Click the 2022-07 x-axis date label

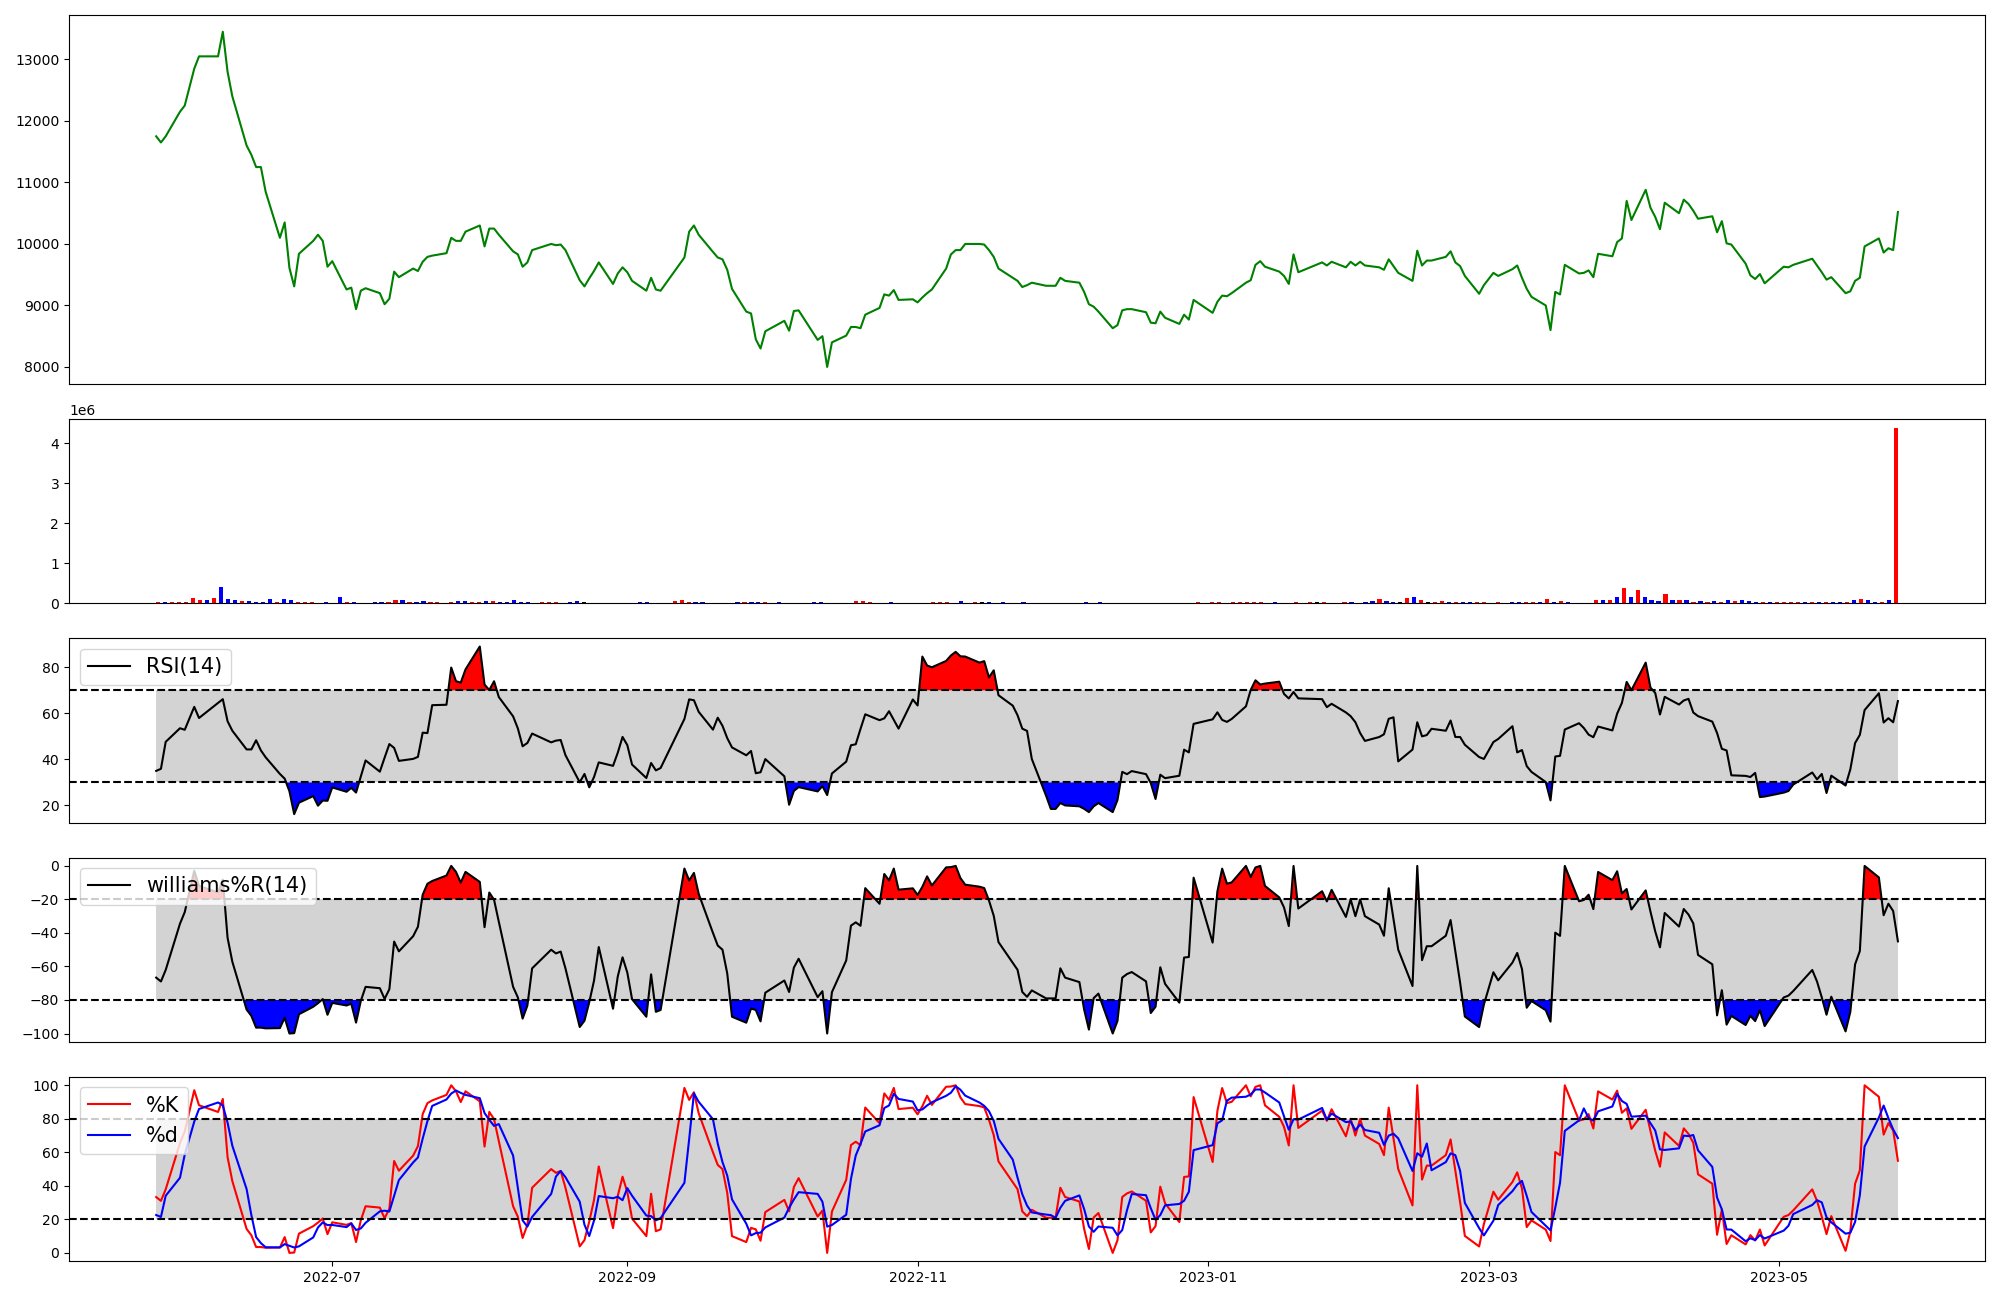pyautogui.click(x=331, y=1277)
